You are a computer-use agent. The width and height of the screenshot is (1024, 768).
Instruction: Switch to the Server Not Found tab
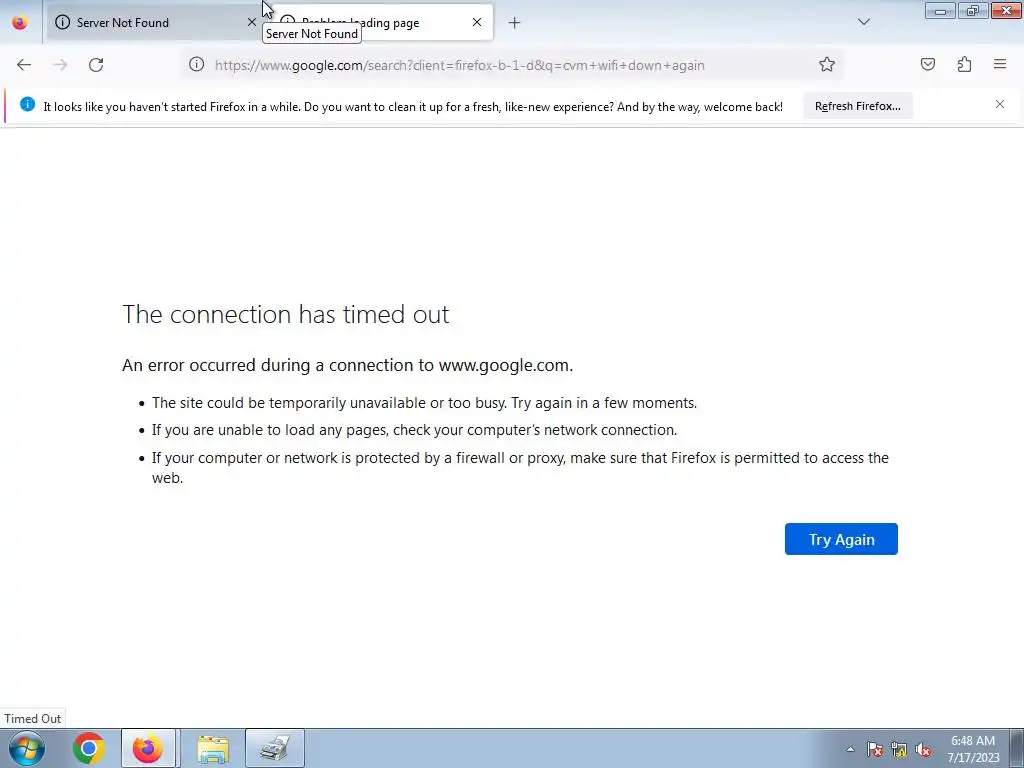coord(154,22)
